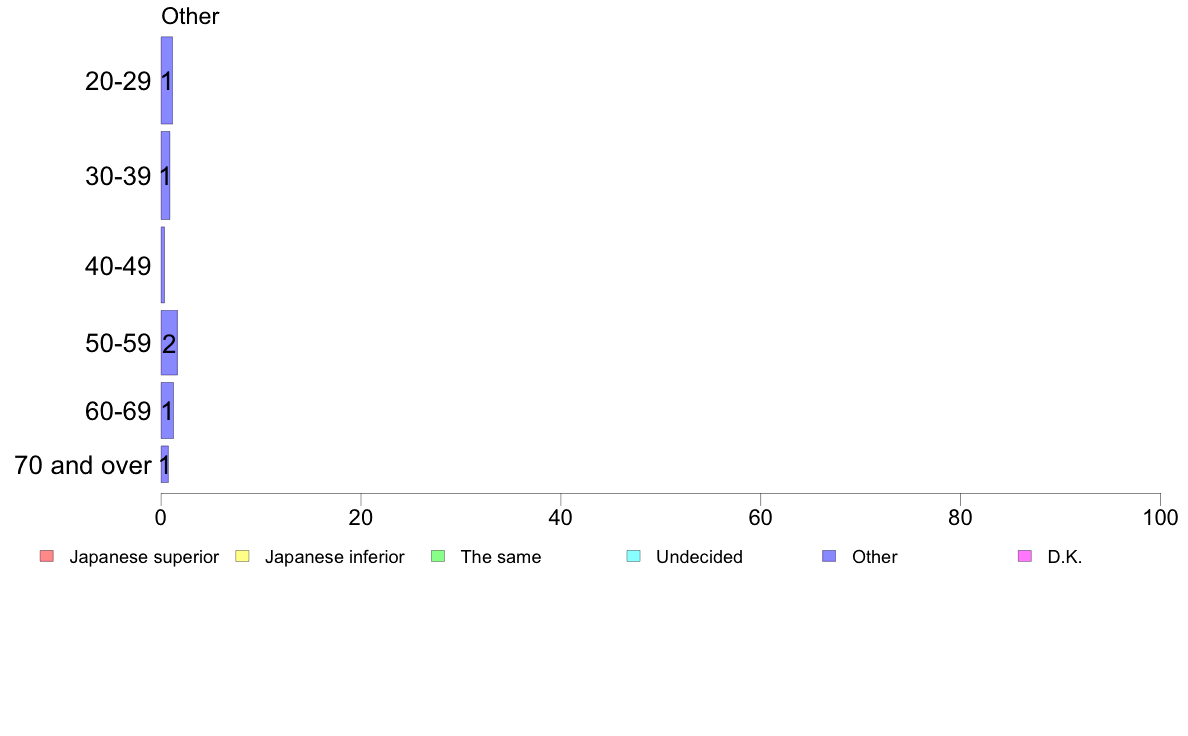Select the thin 40-49 bar
The width and height of the screenshot is (1188, 736).
(163, 265)
